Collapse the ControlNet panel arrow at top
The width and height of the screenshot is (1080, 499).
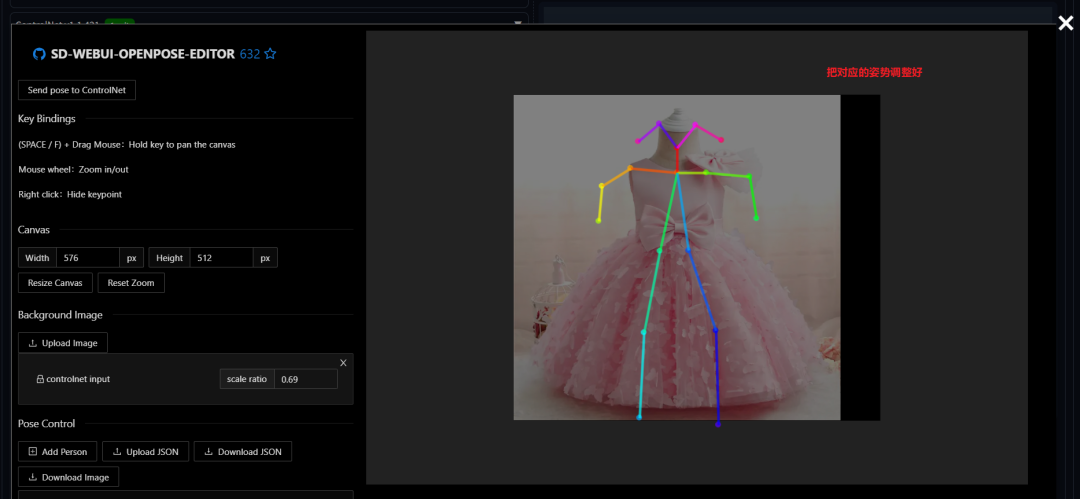[518, 23]
